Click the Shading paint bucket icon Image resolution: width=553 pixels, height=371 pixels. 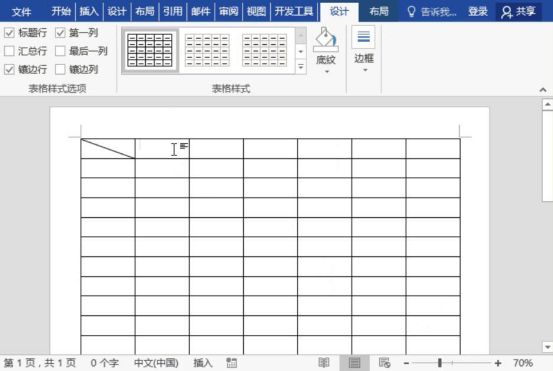[x=326, y=39]
